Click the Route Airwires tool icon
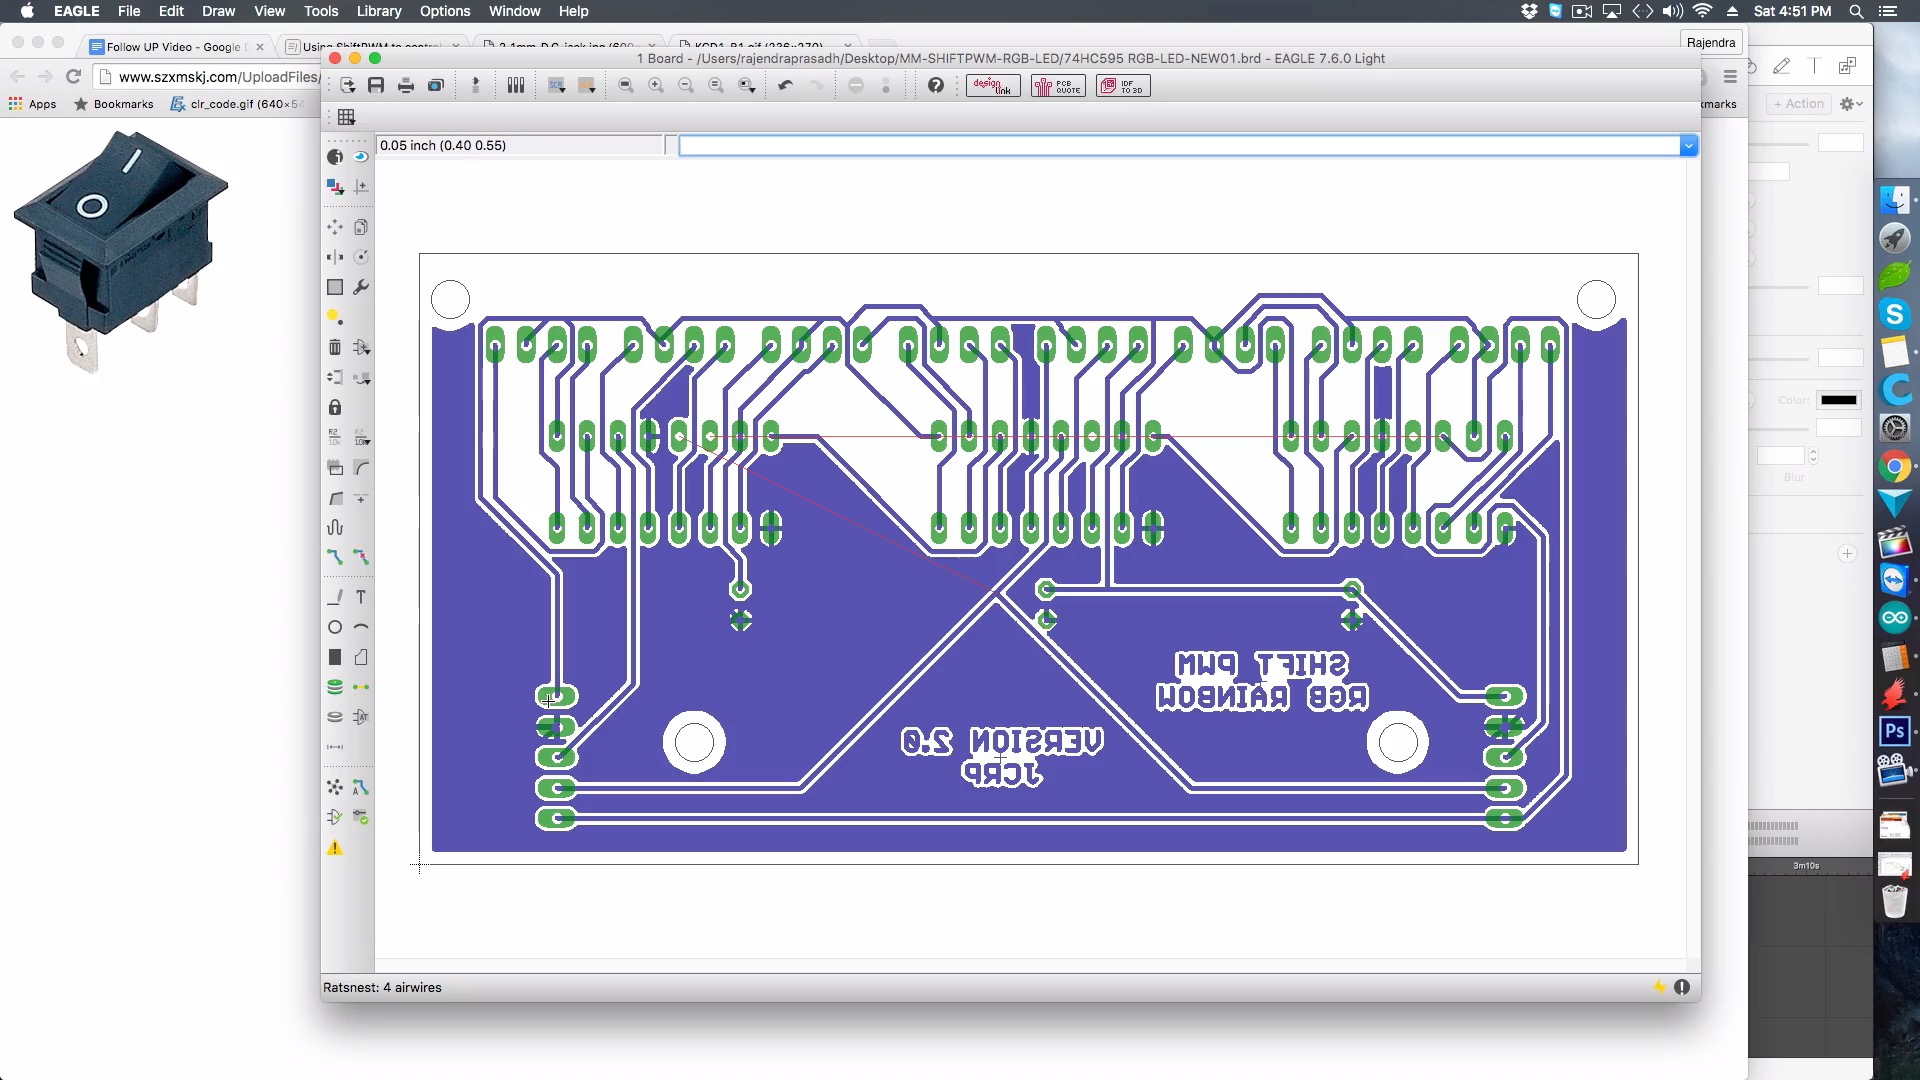Viewport: 1920px width, 1080px height. (334, 556)
